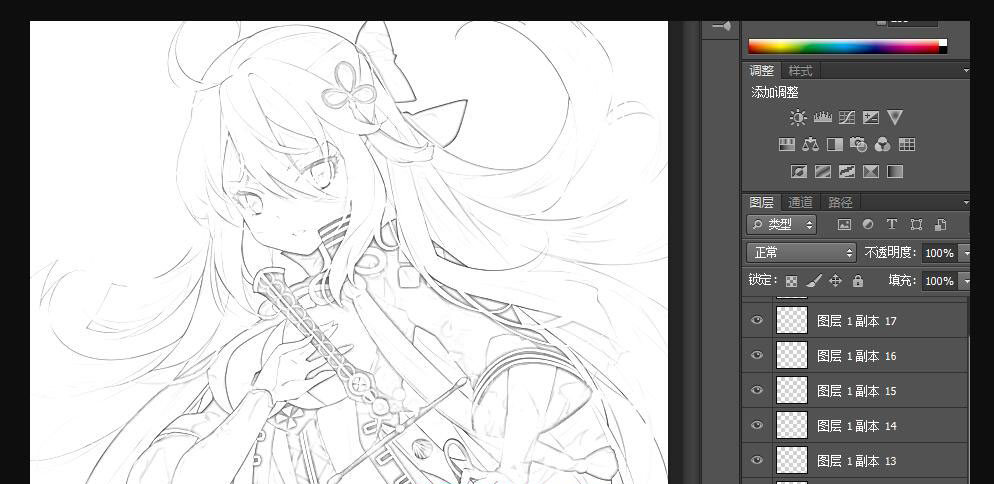Select thumbnail of 图层 1 副本 15
Image resolution: width=994 pixels, height=484 pixels.
coord(792,390)
